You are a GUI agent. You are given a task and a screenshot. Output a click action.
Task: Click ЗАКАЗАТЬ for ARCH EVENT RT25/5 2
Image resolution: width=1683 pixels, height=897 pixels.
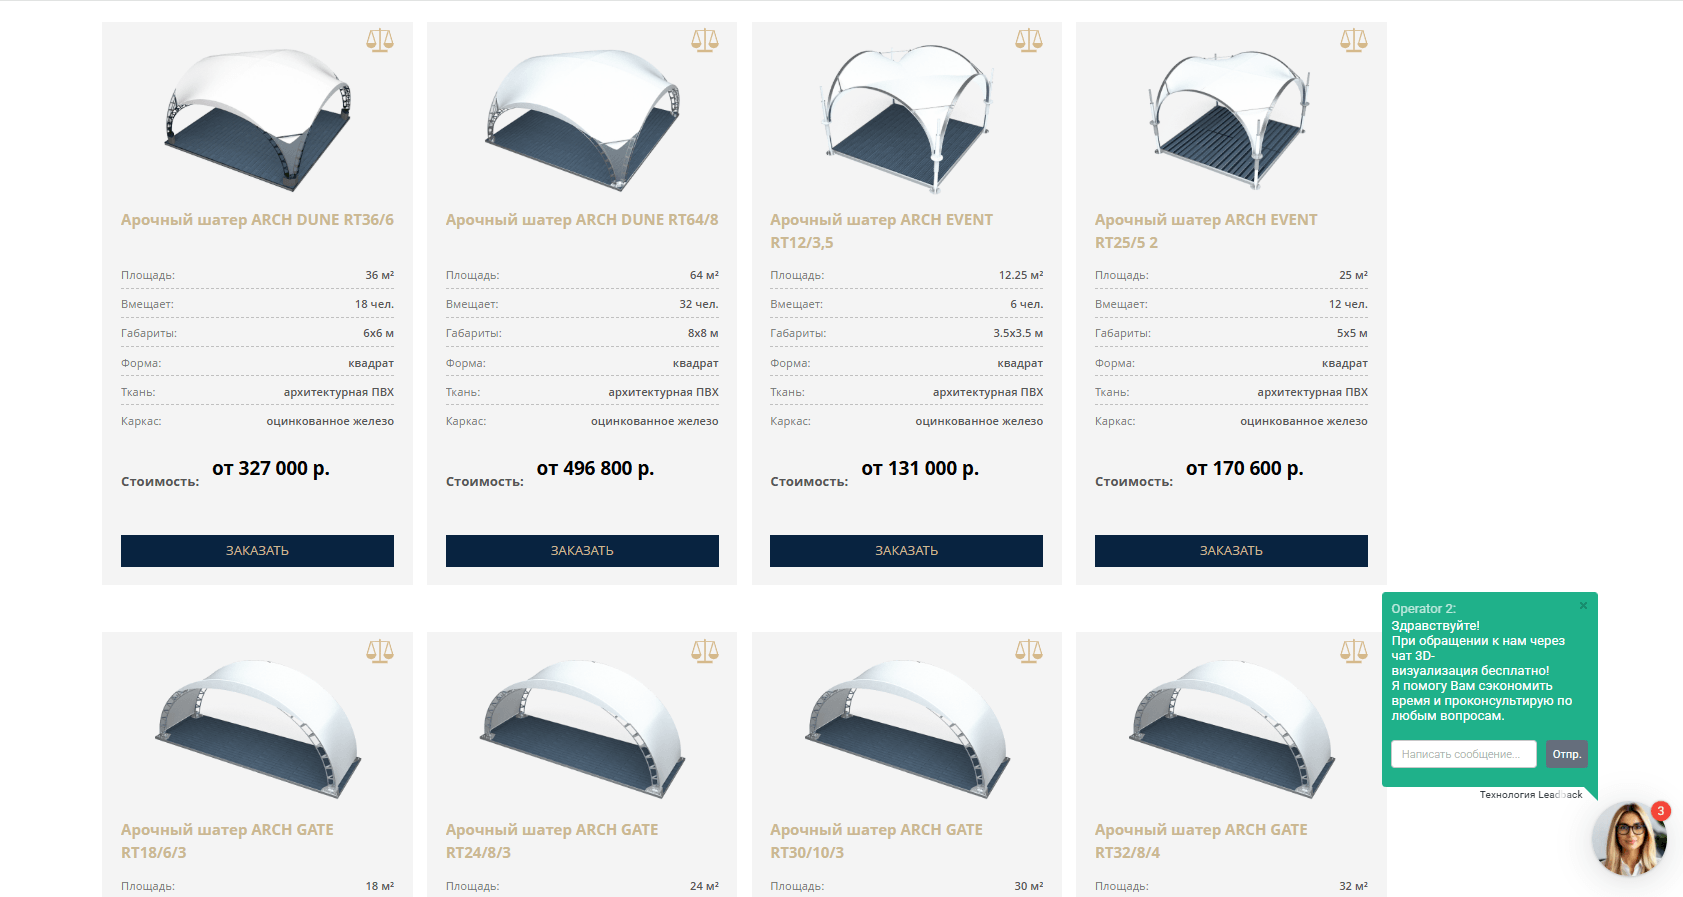click(x=1231, y=551)
